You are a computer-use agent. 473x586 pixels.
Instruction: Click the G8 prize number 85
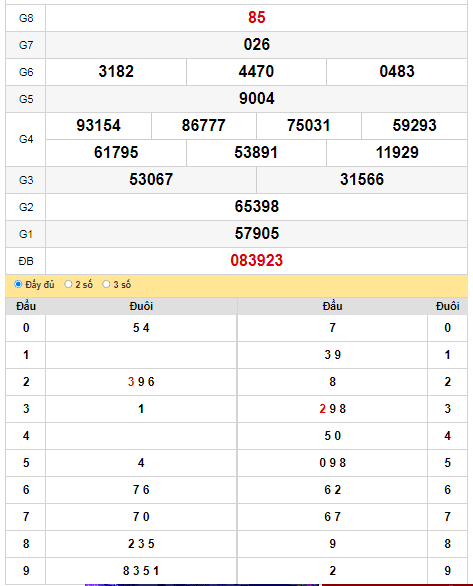pyautogui.click(x=257, y=18)
